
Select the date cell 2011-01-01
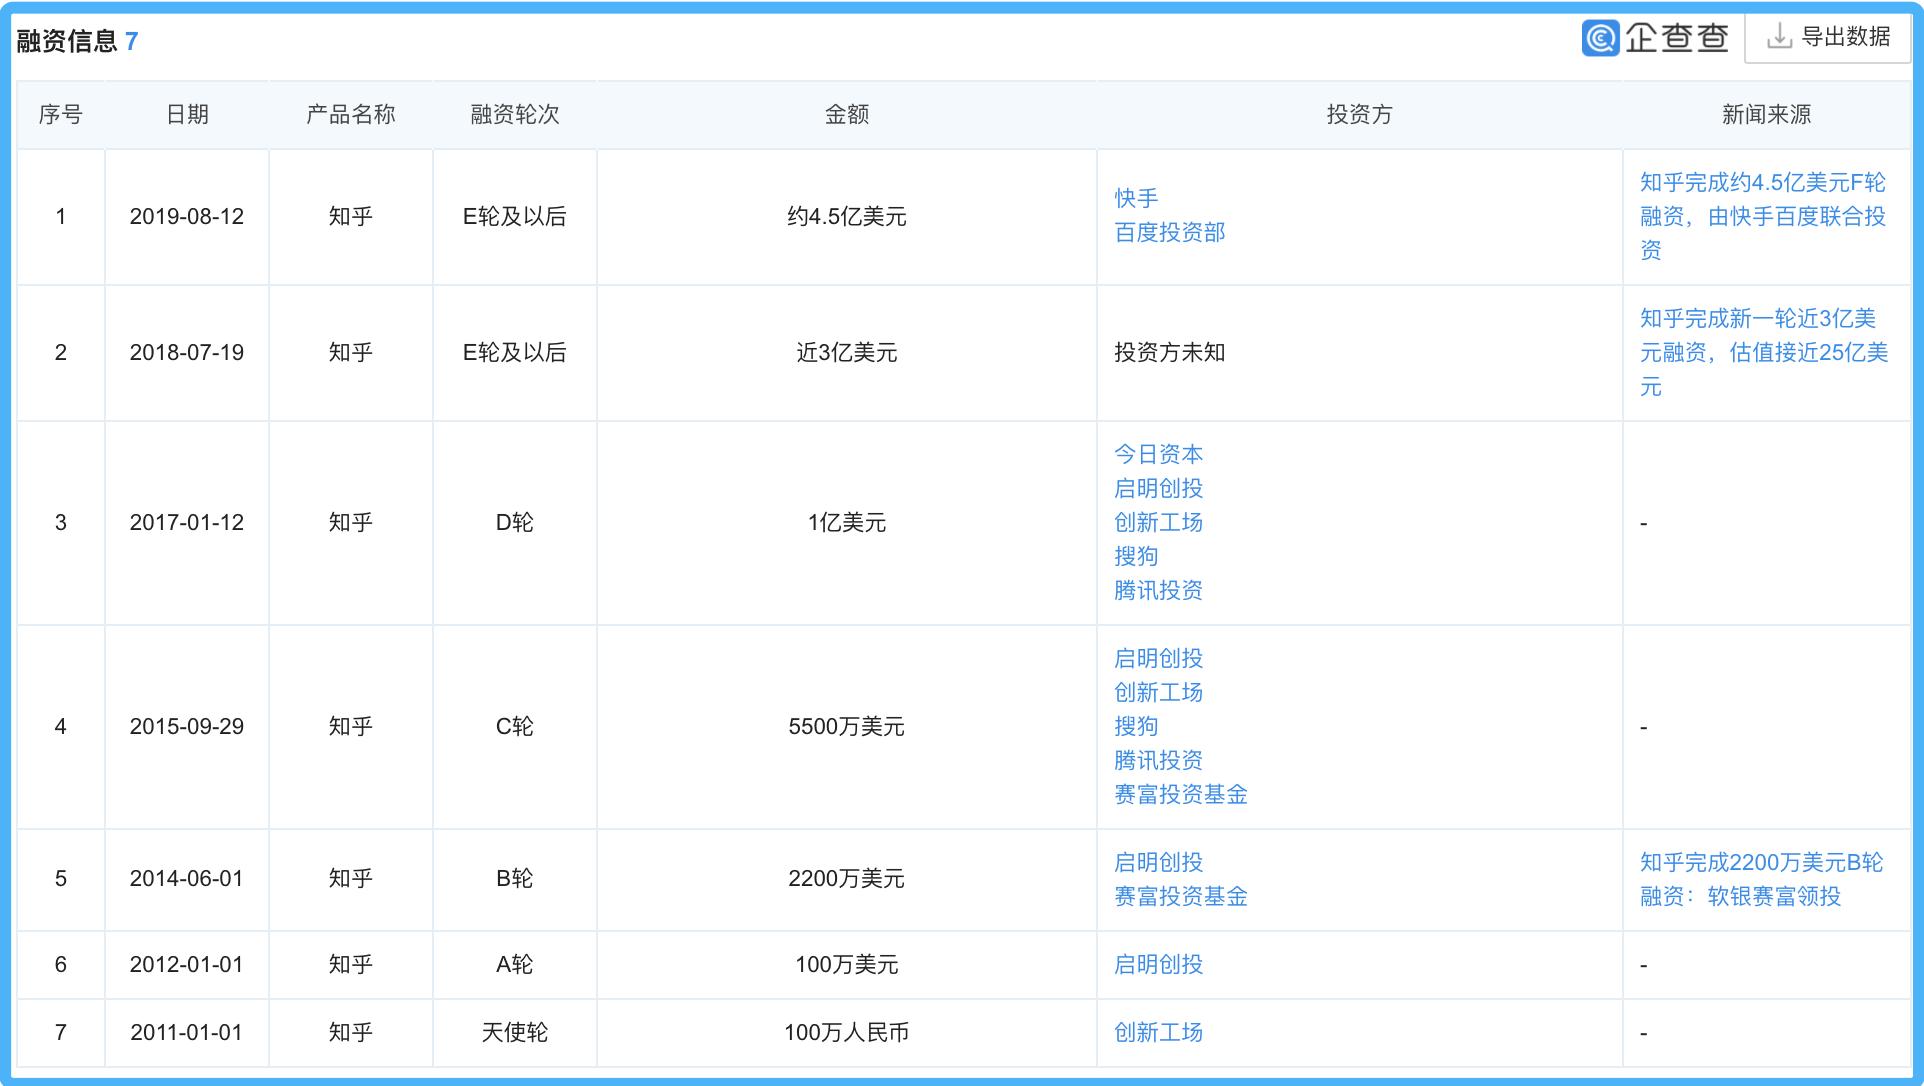point(187,1033)
